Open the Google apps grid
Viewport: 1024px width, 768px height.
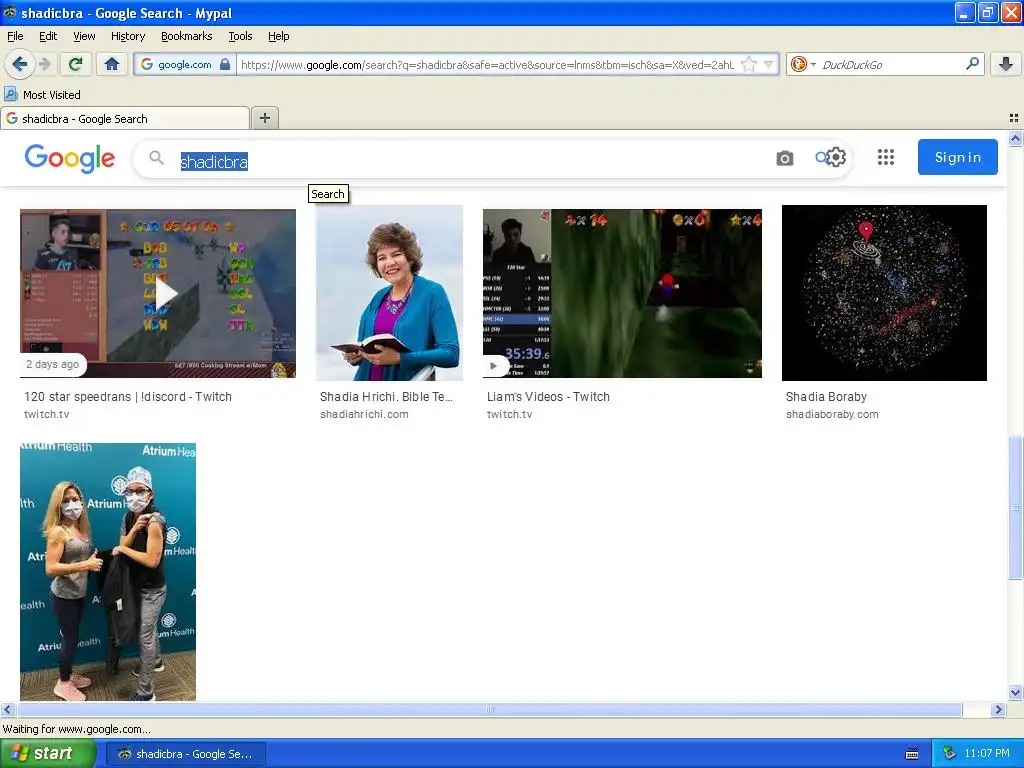click(x=886, y=157)
